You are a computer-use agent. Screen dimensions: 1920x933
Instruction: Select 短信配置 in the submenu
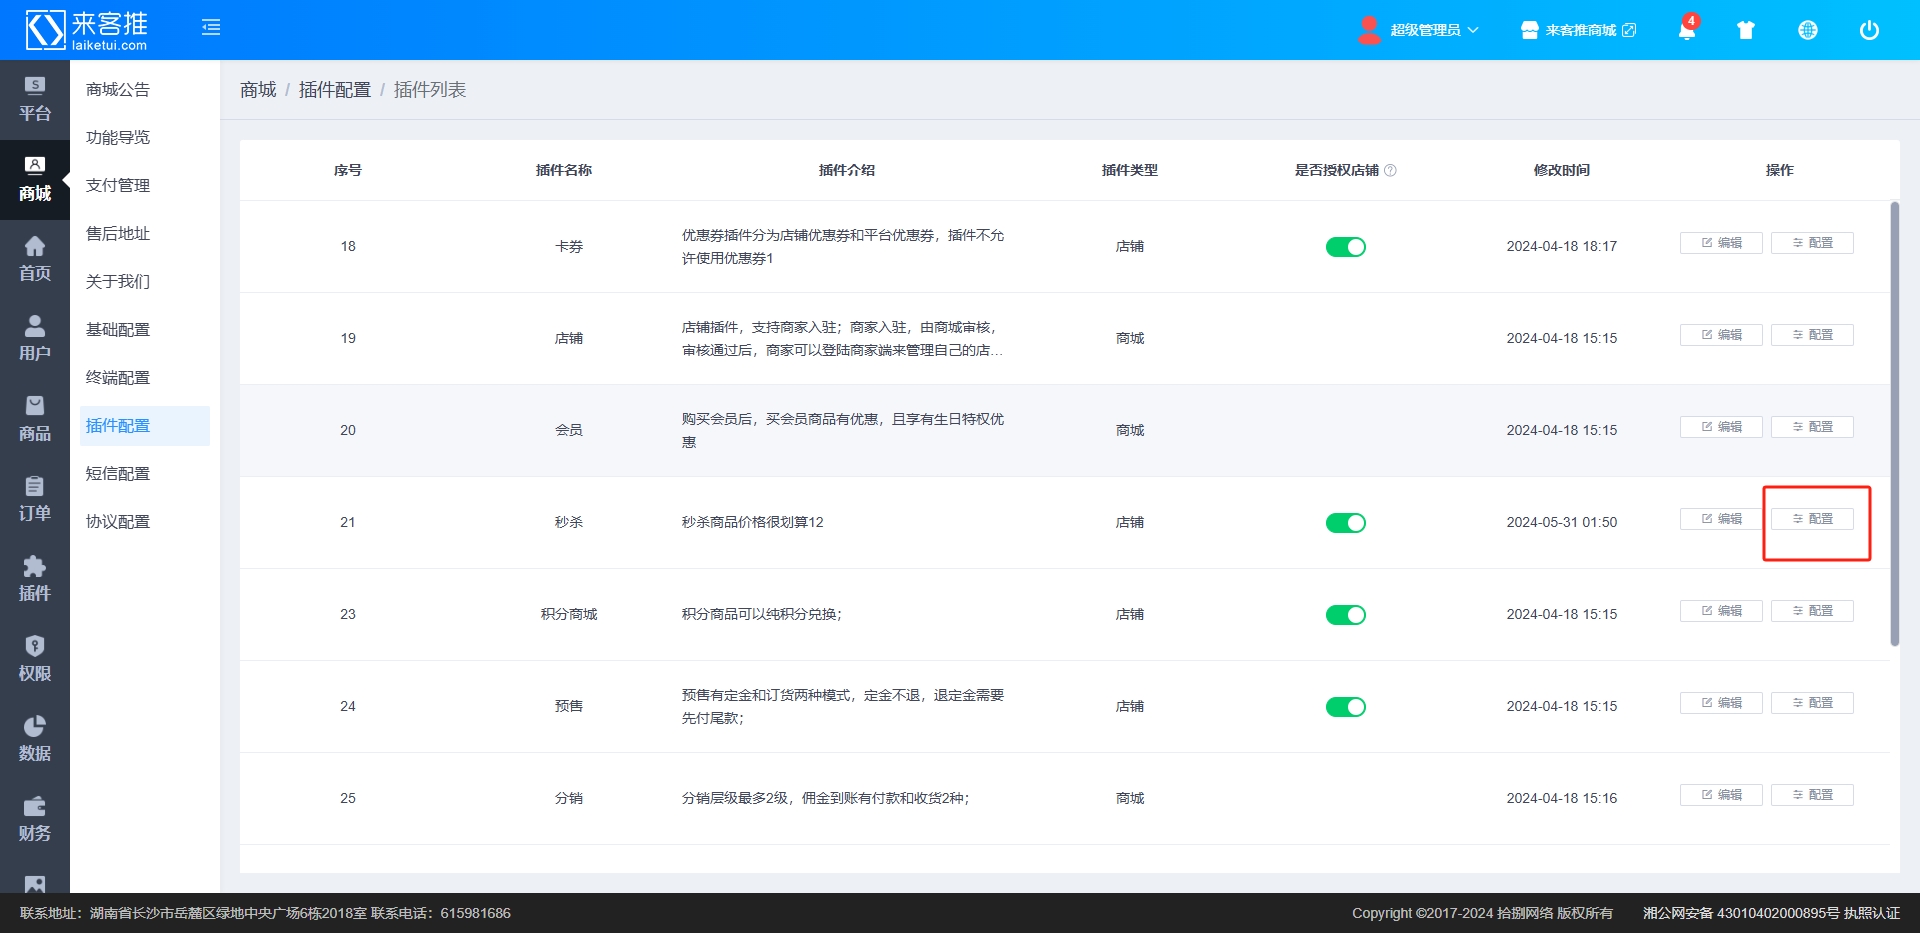118,474
